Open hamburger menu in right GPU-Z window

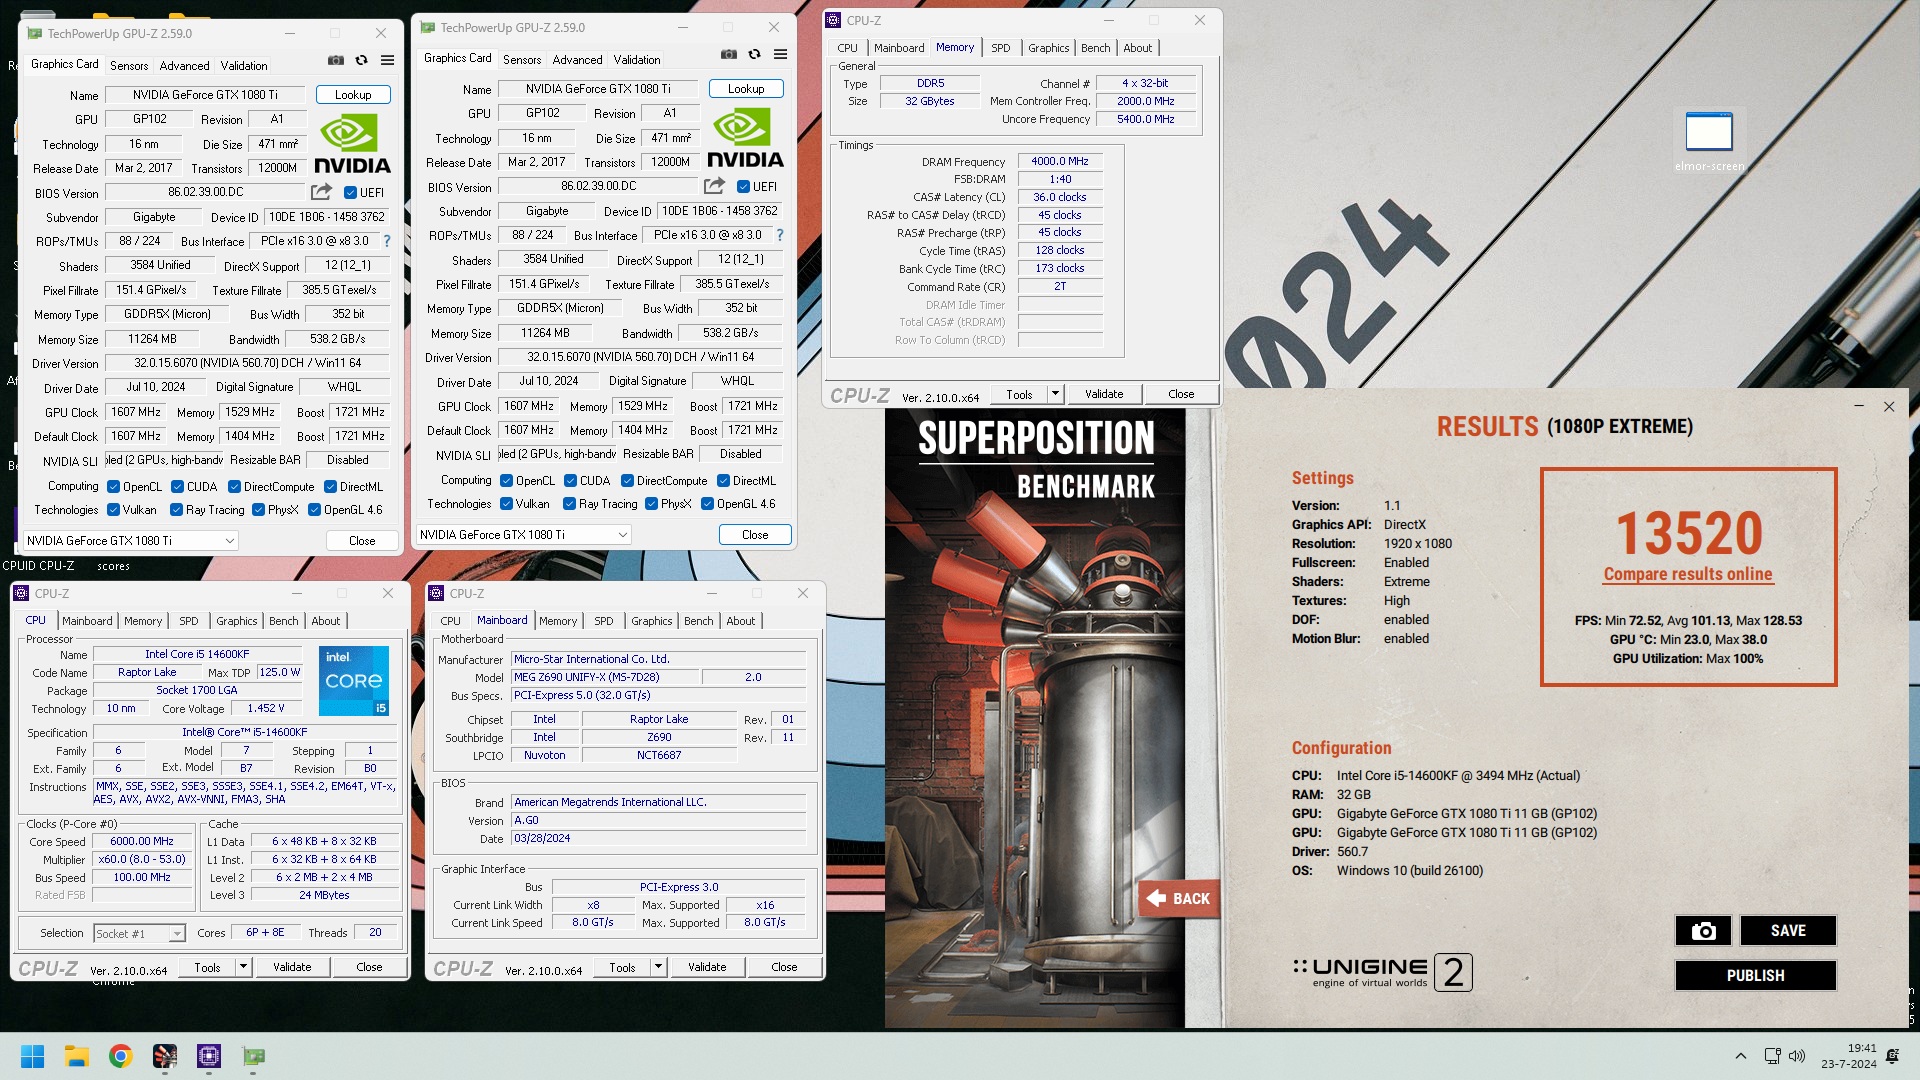(781, 54)
